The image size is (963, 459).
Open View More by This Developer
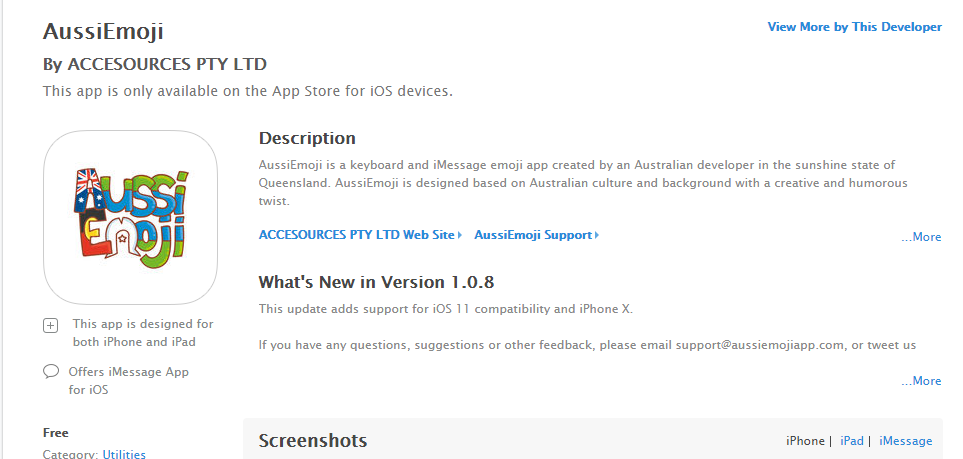point(854,27)
